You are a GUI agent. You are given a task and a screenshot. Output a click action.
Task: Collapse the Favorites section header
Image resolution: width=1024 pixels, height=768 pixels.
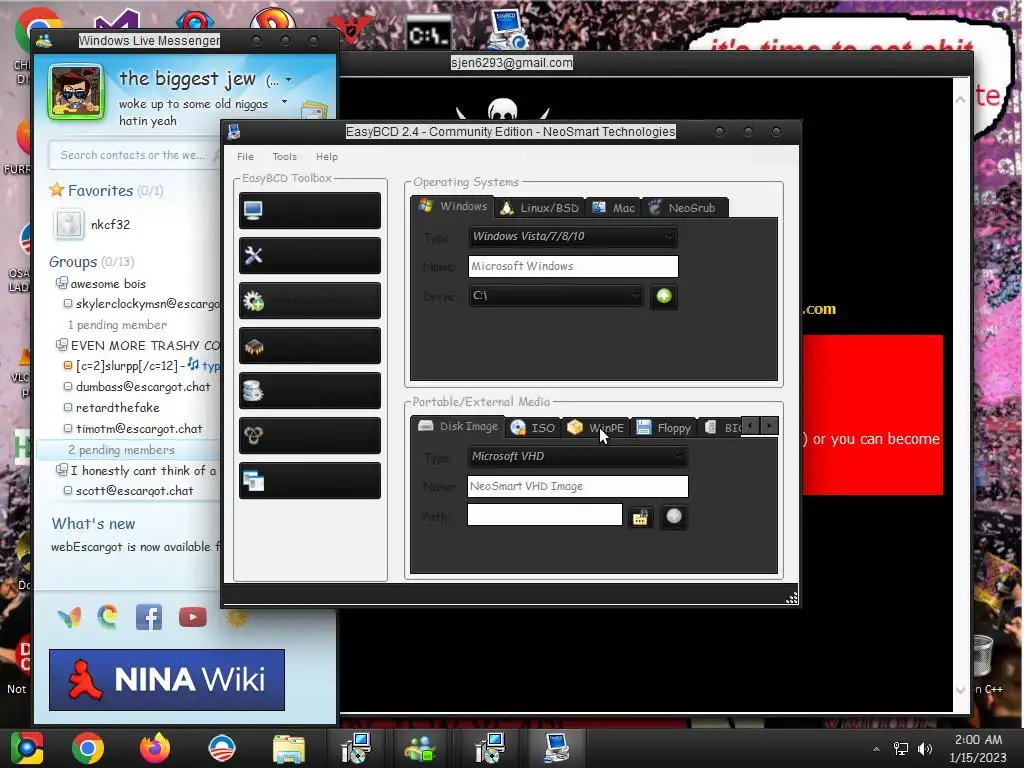(x=106, y=191)
